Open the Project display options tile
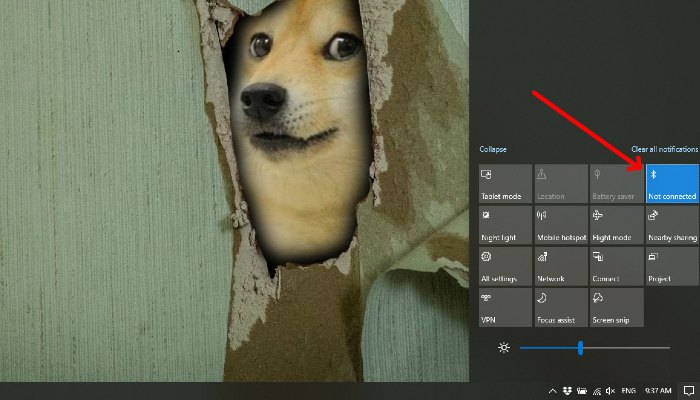This screenshot has height=400, width=700. tap(672, 266)
